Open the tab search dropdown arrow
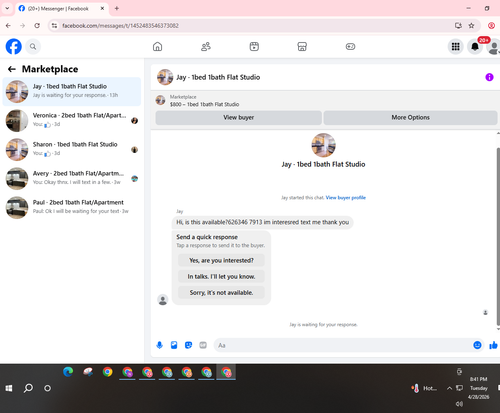Viewport: 500px width, 413px height. pyautogui.click(x=7, y=8)
